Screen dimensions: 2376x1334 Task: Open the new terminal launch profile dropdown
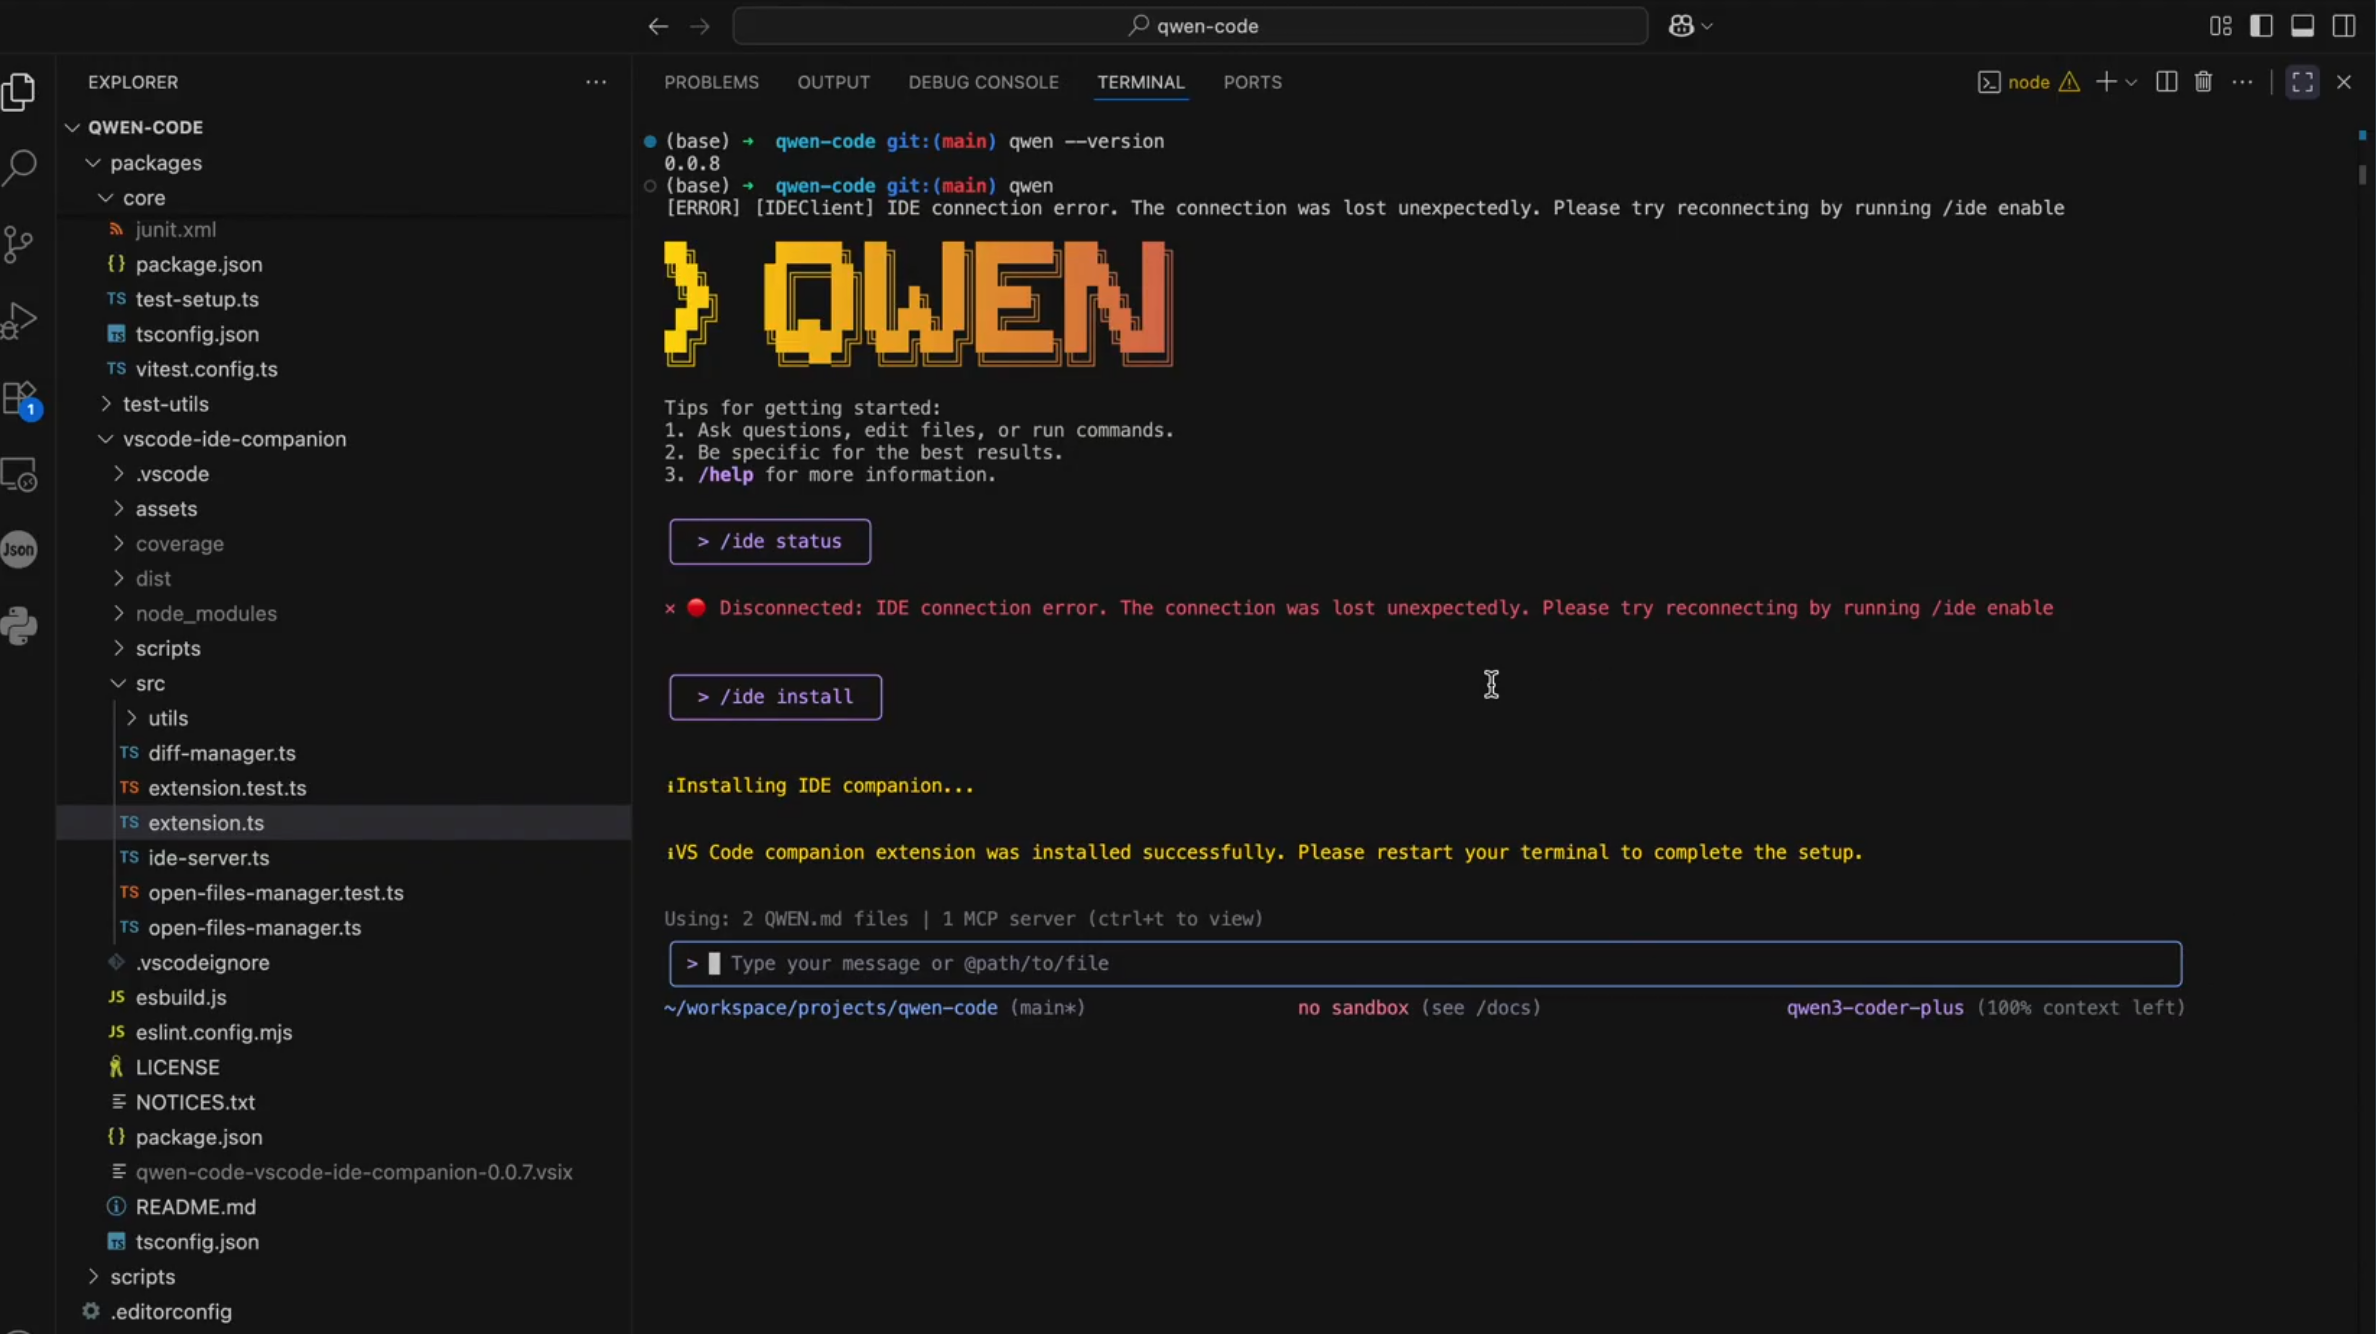(2131, 82)
